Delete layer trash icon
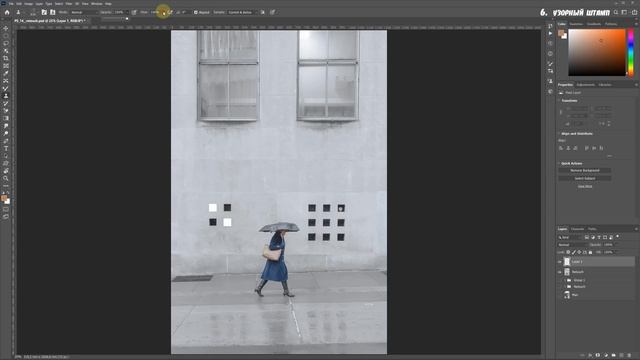 pyautogui.click(x=629, y=356)
